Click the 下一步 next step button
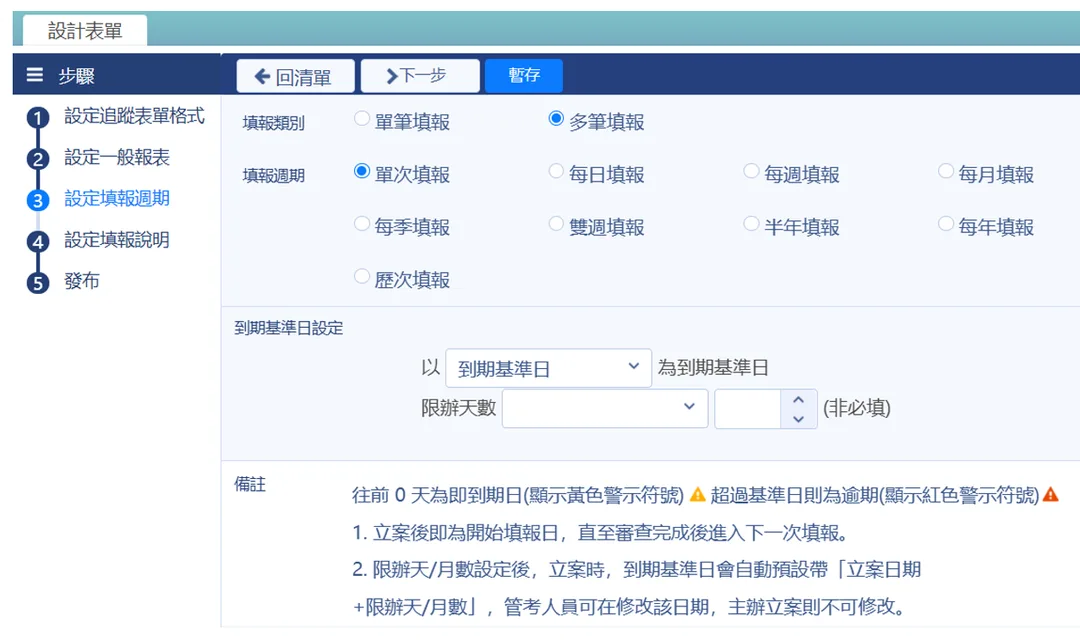1080x641 pixels. coord(419,76)
